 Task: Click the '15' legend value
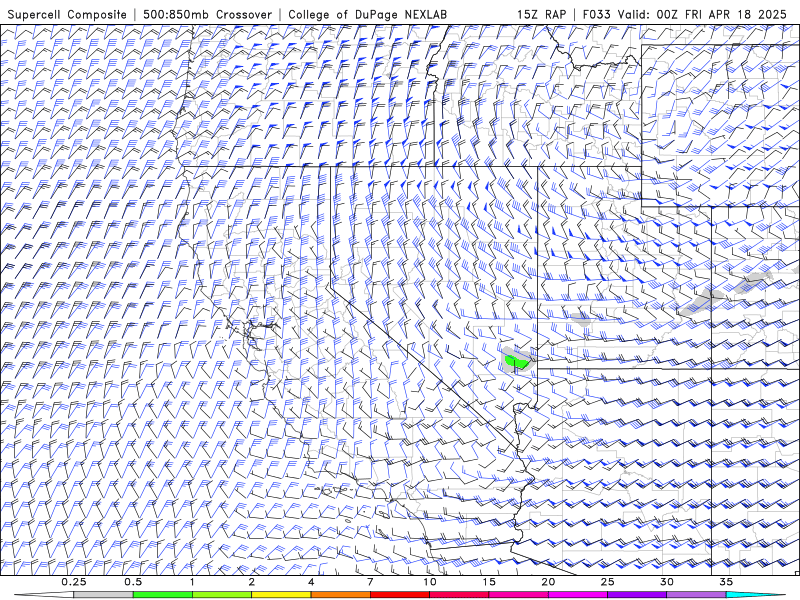pyautogui.click(x=489, y=582)
